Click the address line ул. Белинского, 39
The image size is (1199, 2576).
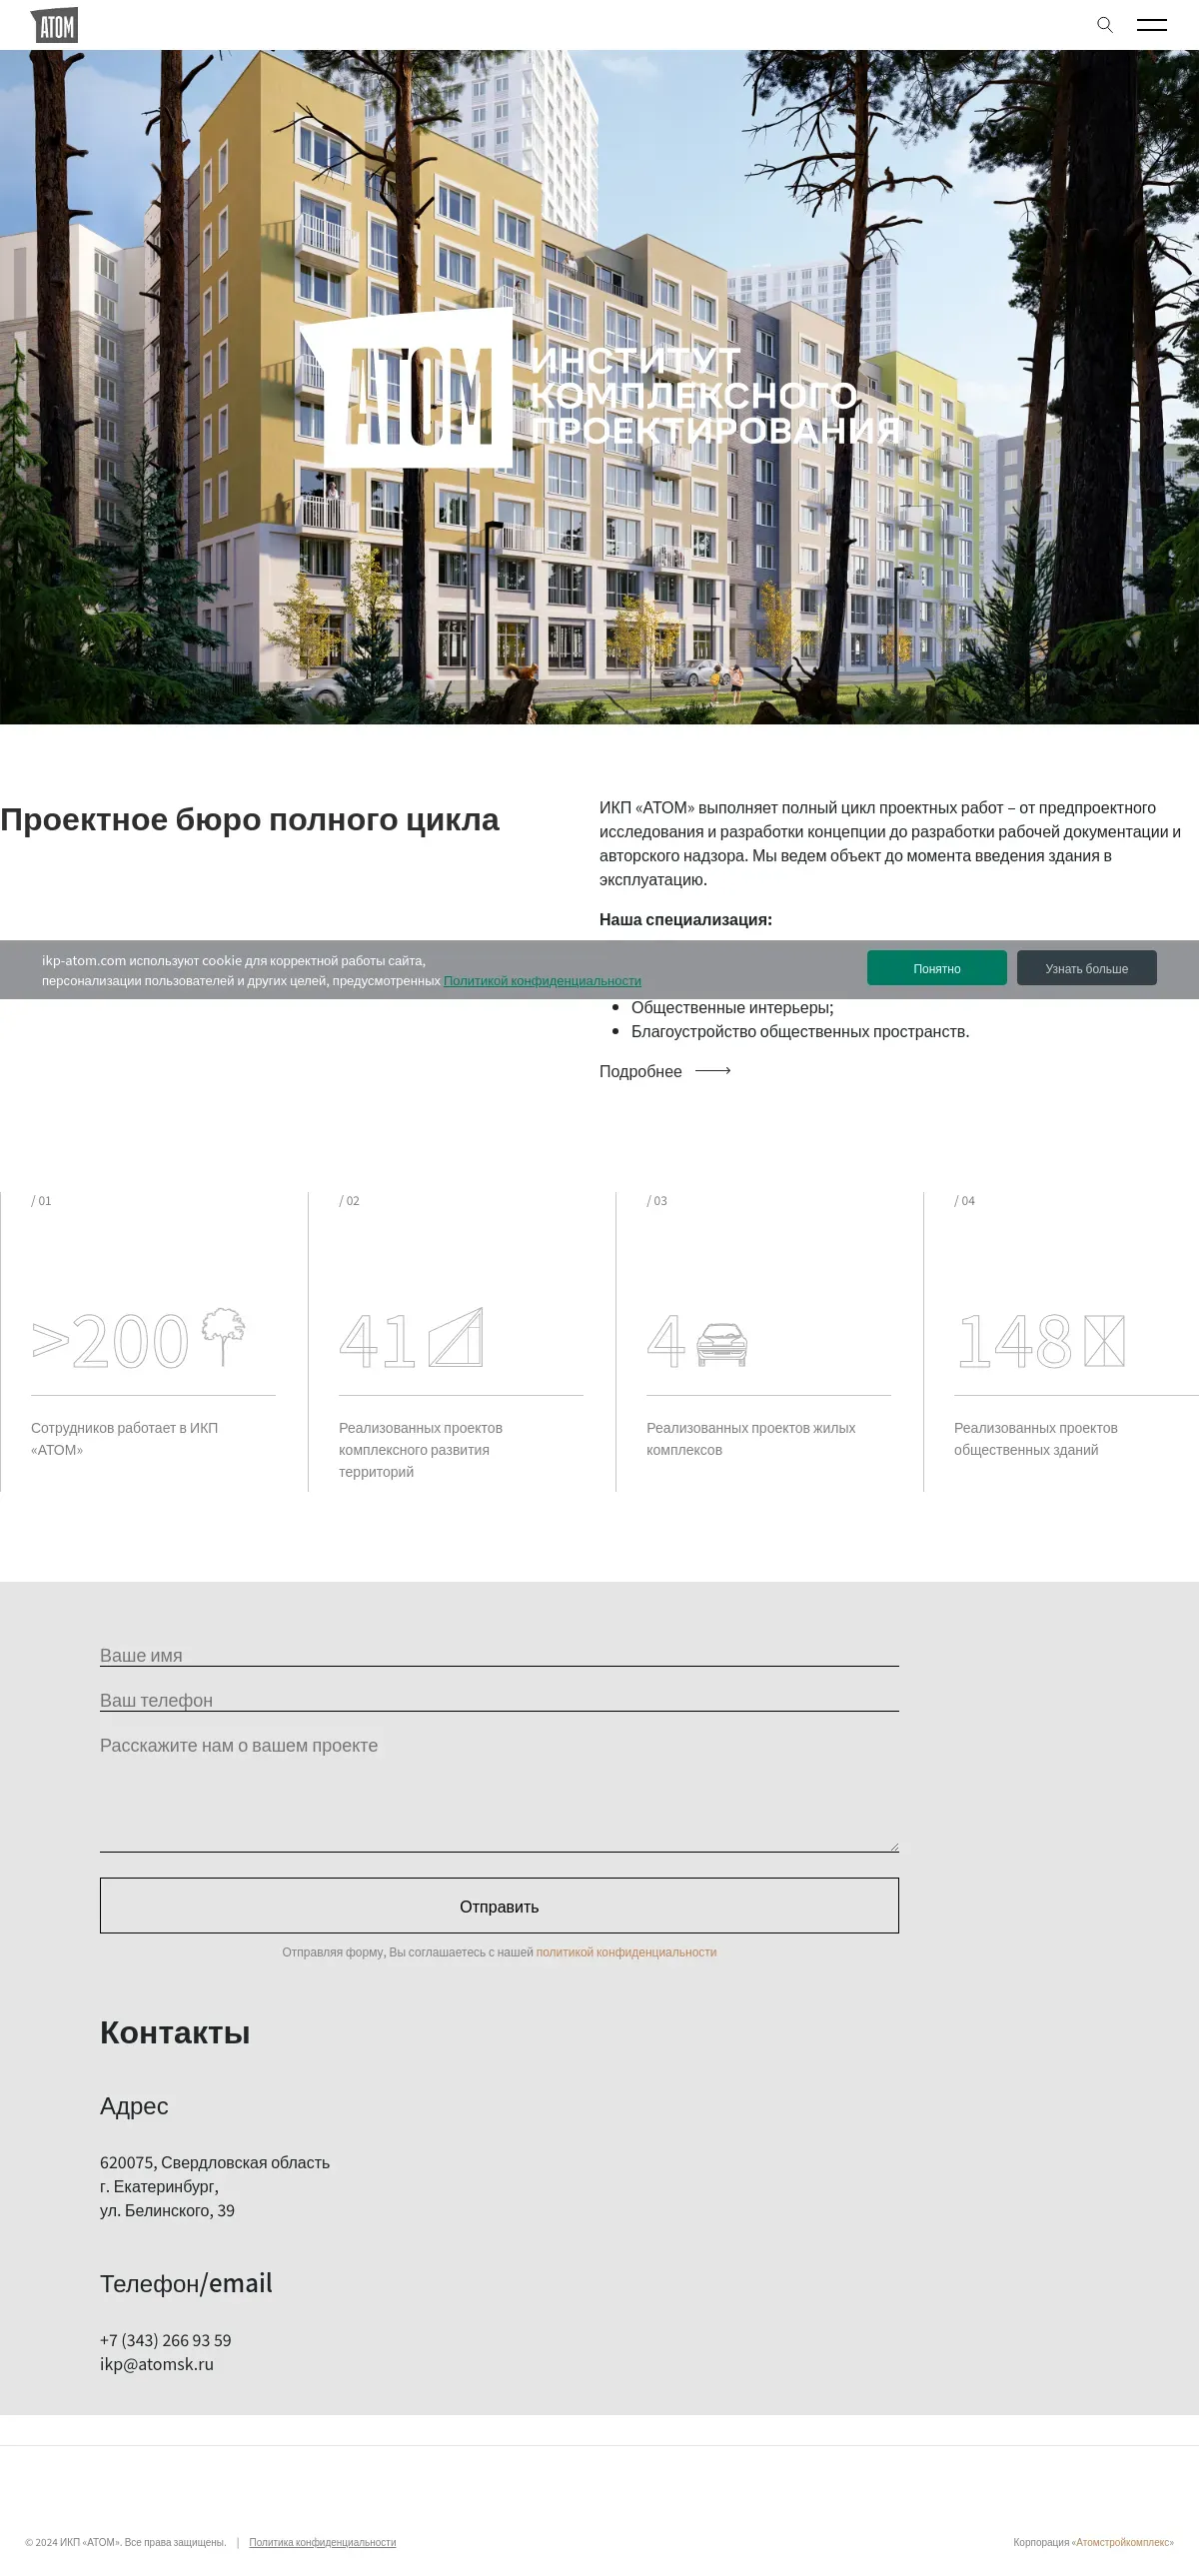click(167, 2210)
